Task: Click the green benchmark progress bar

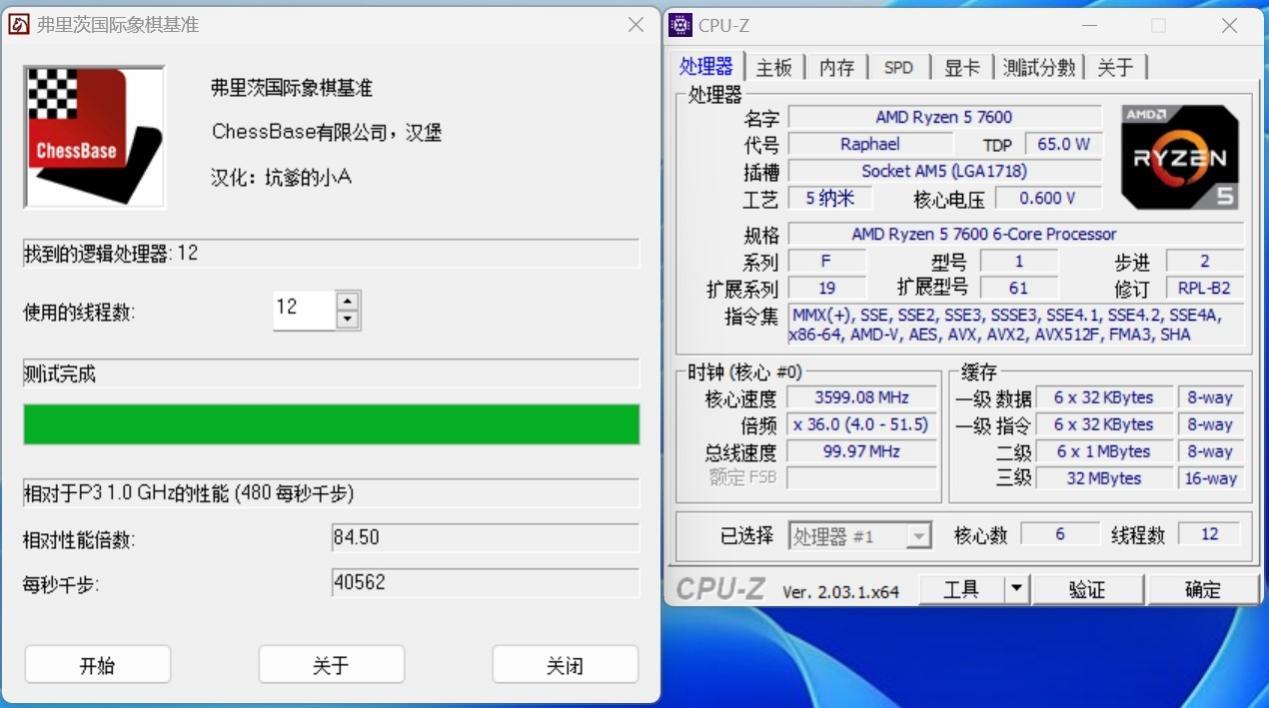Action: pyautogui.click(x=331, y=424)
